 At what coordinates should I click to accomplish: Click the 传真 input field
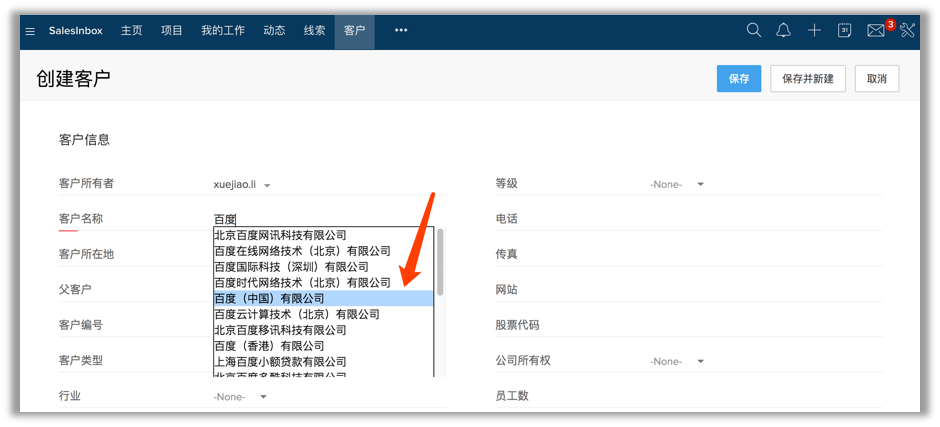coord(764,255)
